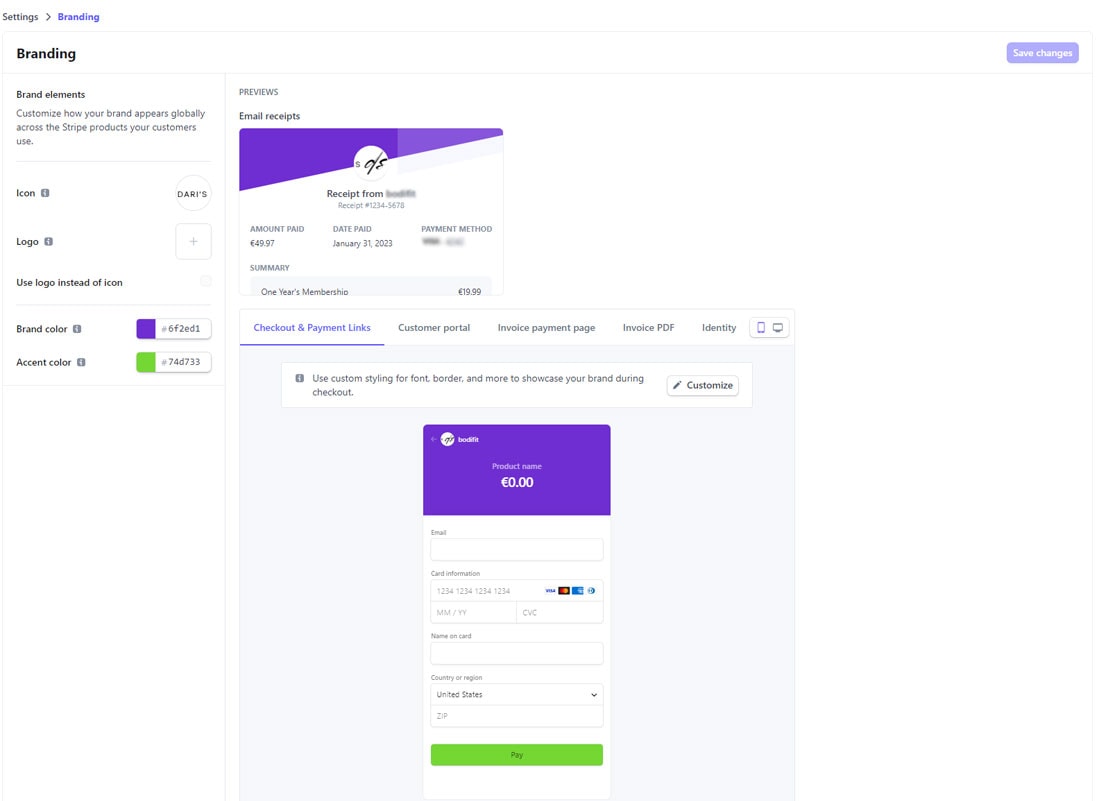Click the purple Brand color swatch
Screen dimensions: 1097x801
pyautogui.click(x=146, y=329)
